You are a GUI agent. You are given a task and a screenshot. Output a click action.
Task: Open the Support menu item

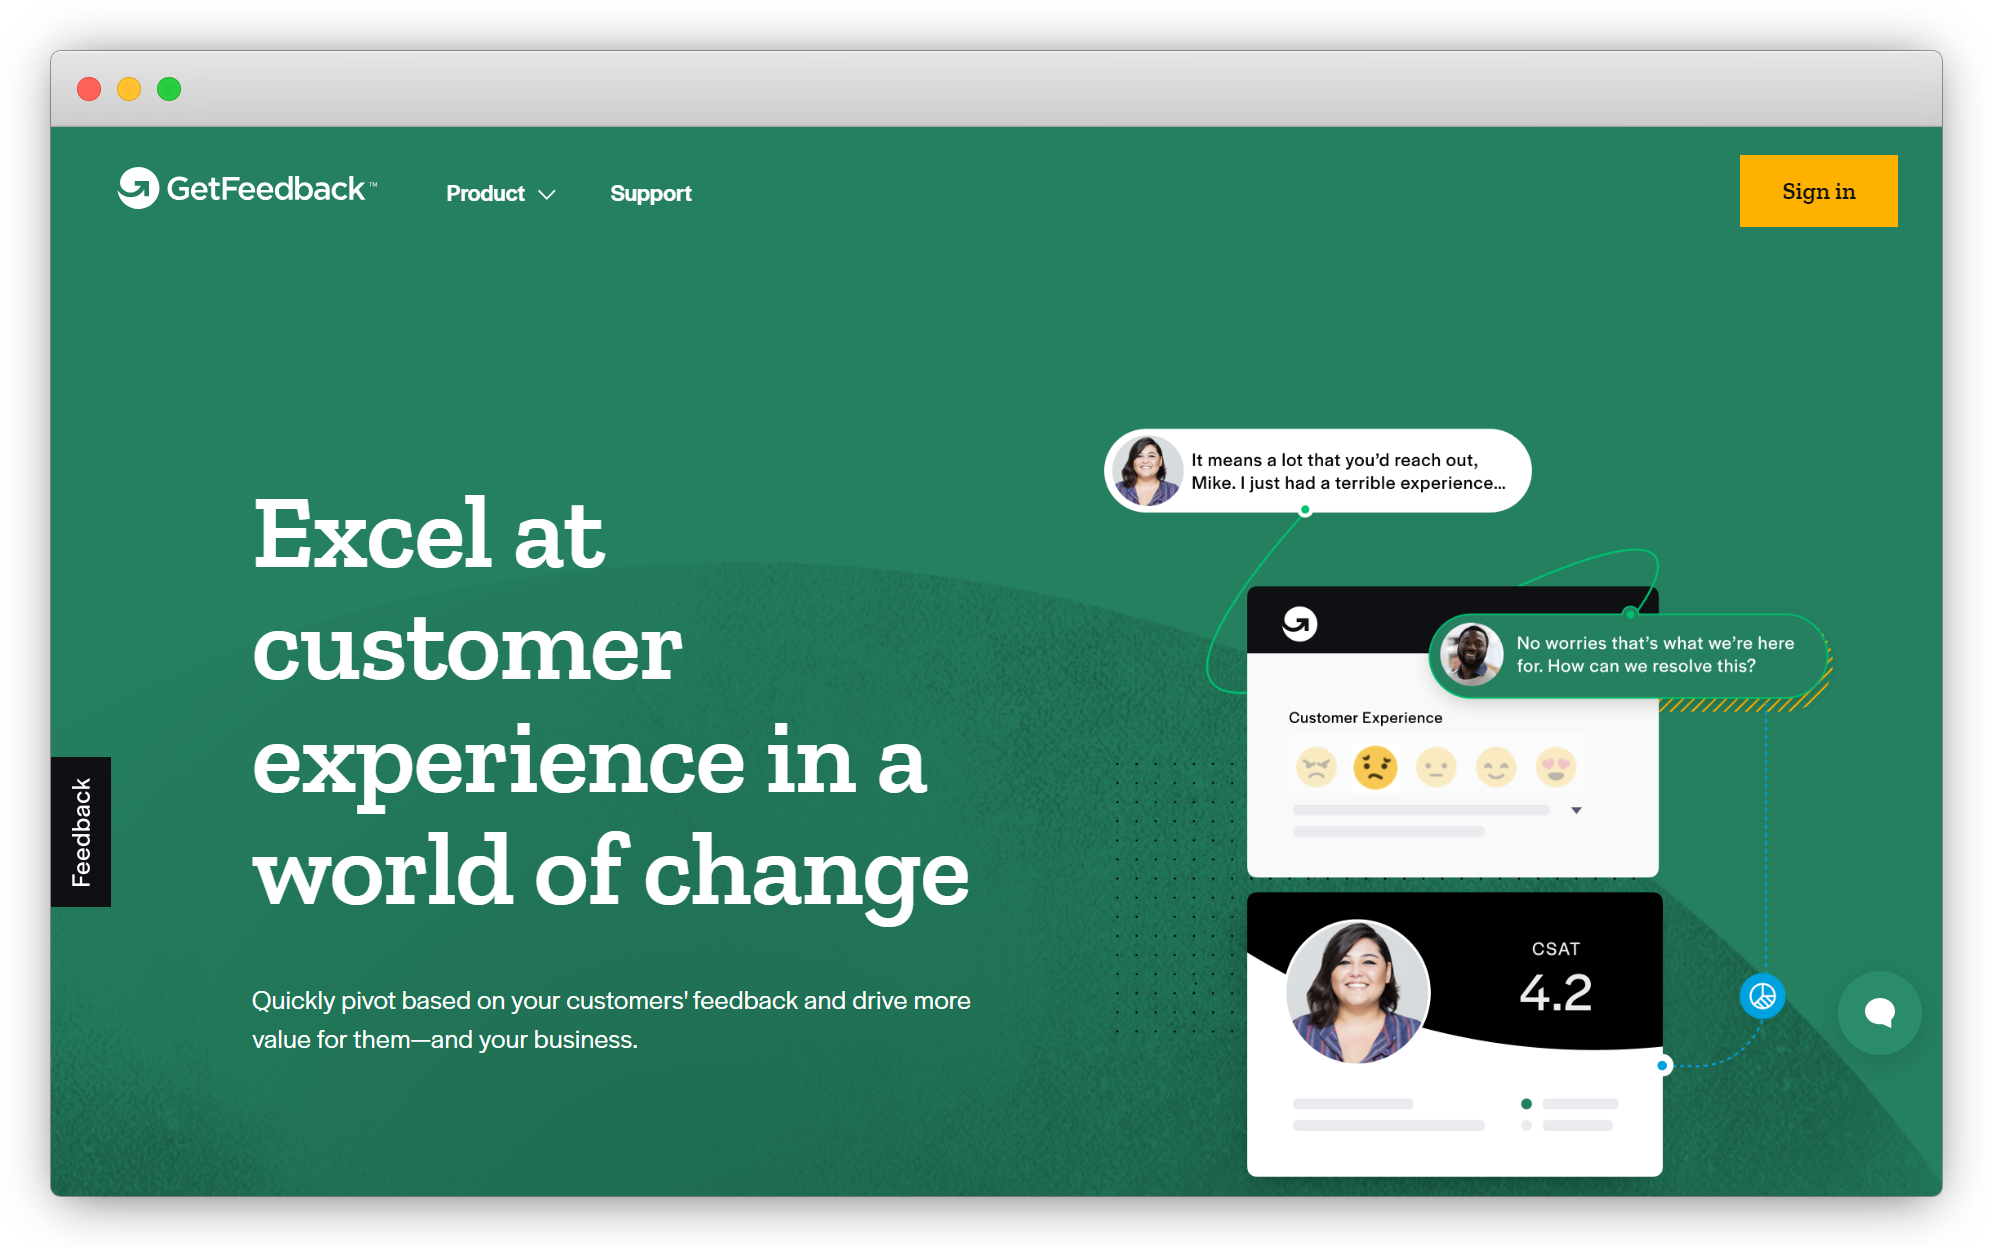pyautogui.click(x=649, y=194)
